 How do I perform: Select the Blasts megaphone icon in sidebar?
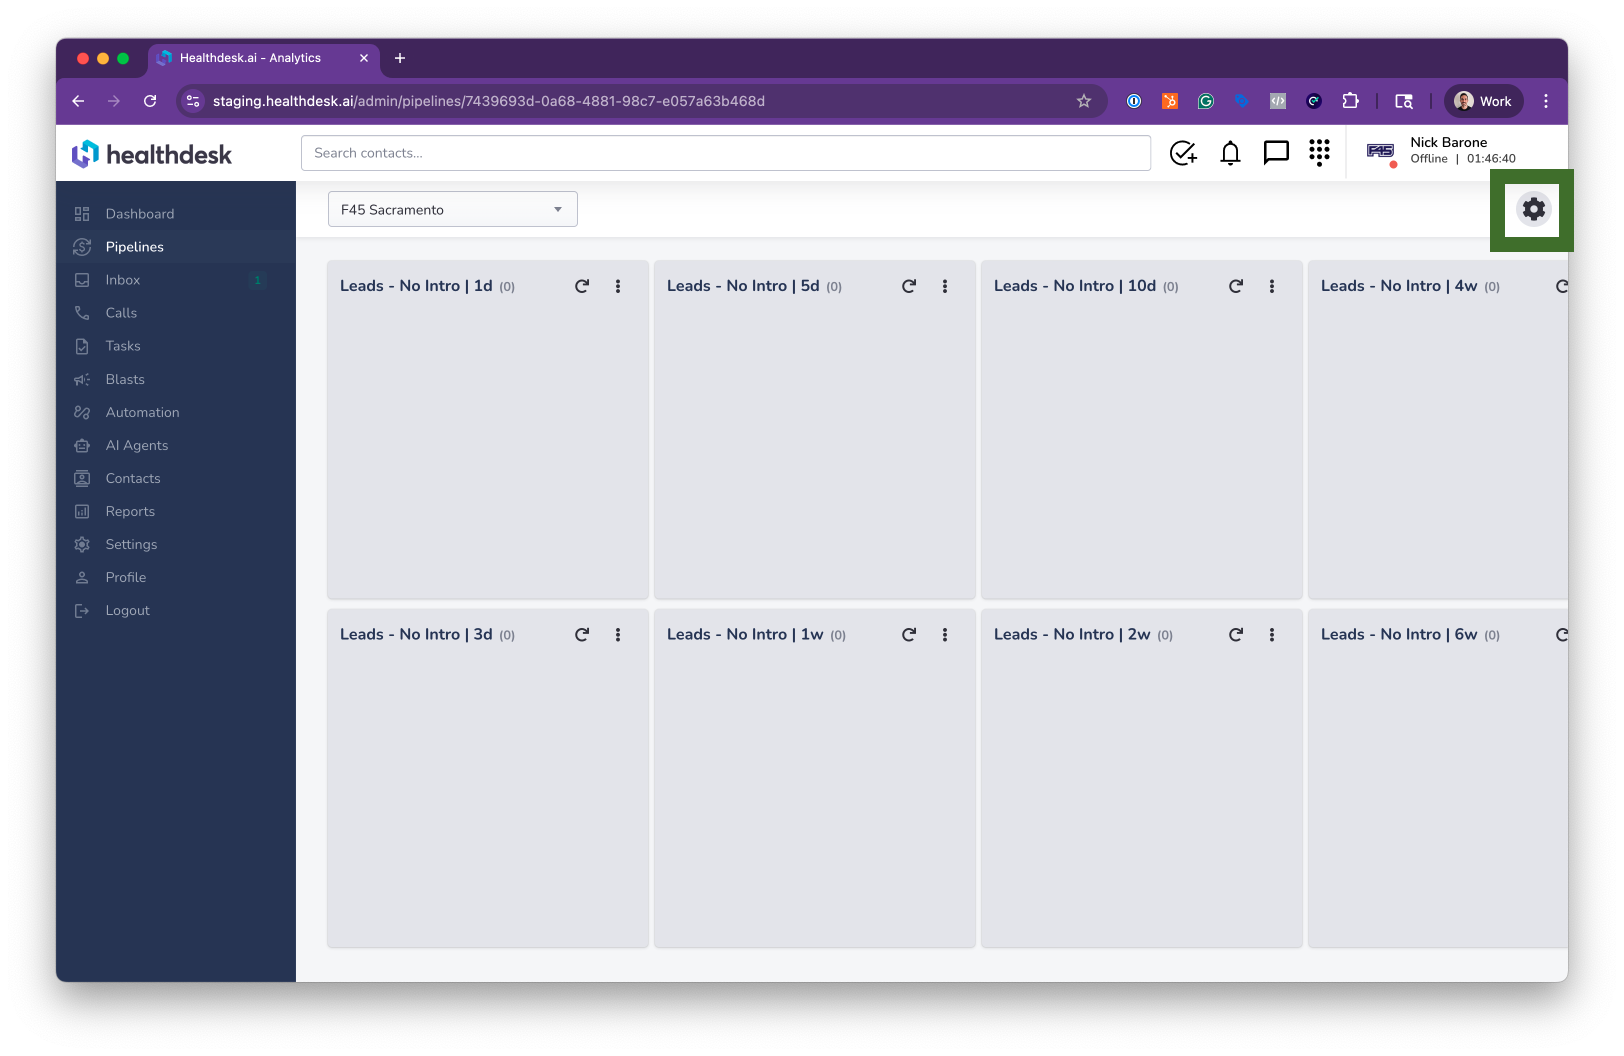point(82,379)
